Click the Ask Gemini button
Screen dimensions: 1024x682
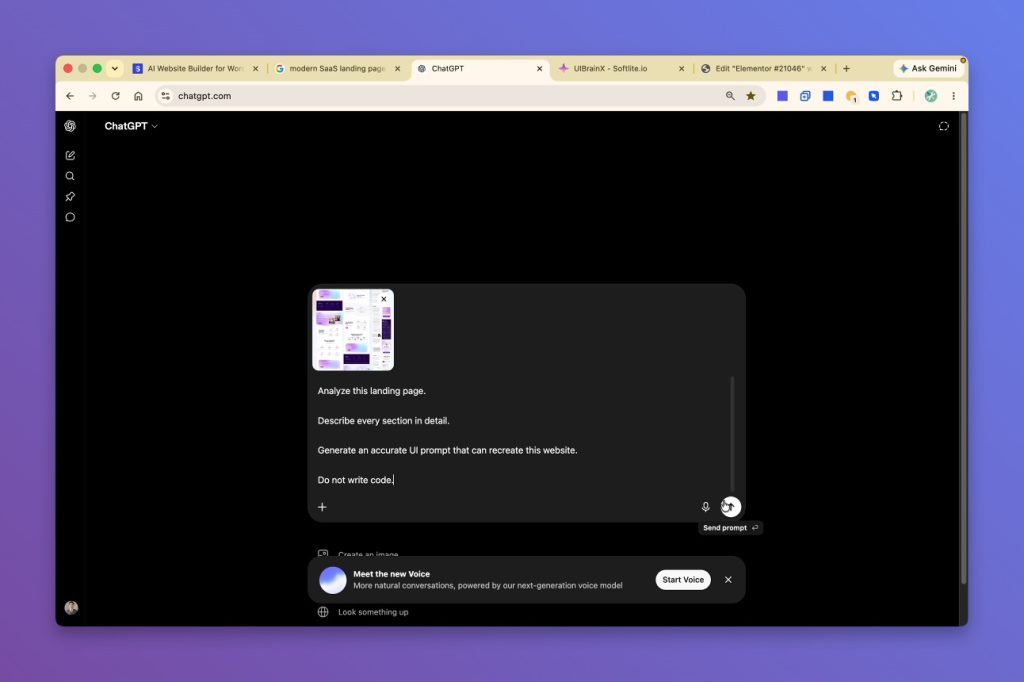click(928, 69)
